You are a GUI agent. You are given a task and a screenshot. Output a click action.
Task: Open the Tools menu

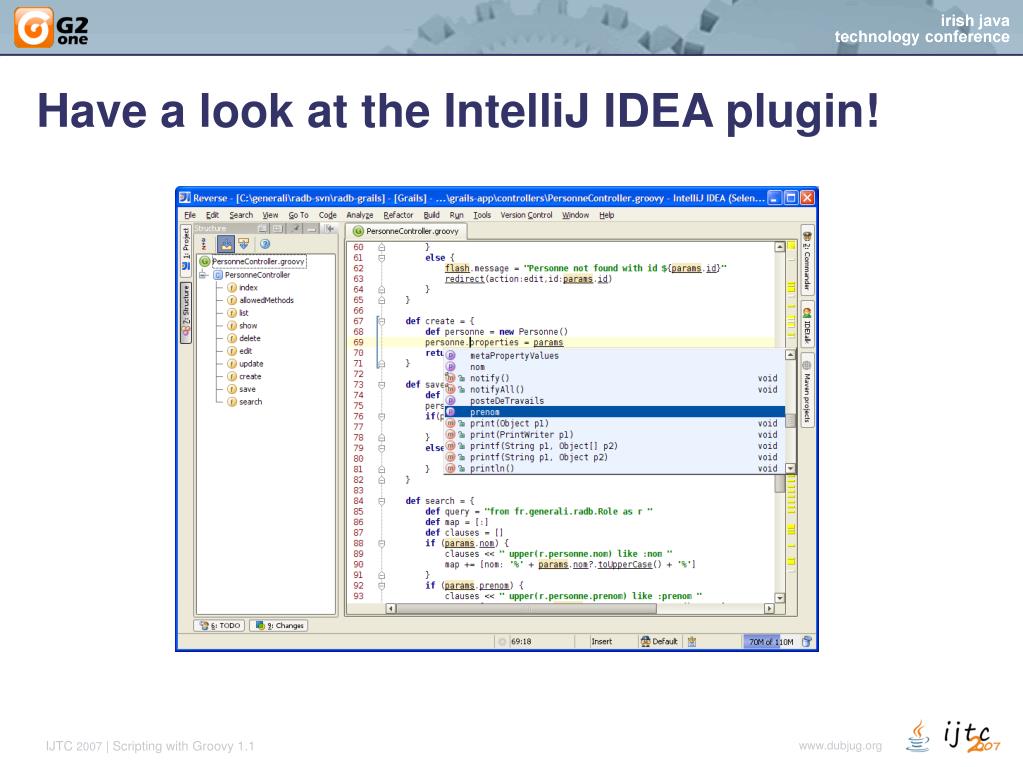(x=482, y=215)
